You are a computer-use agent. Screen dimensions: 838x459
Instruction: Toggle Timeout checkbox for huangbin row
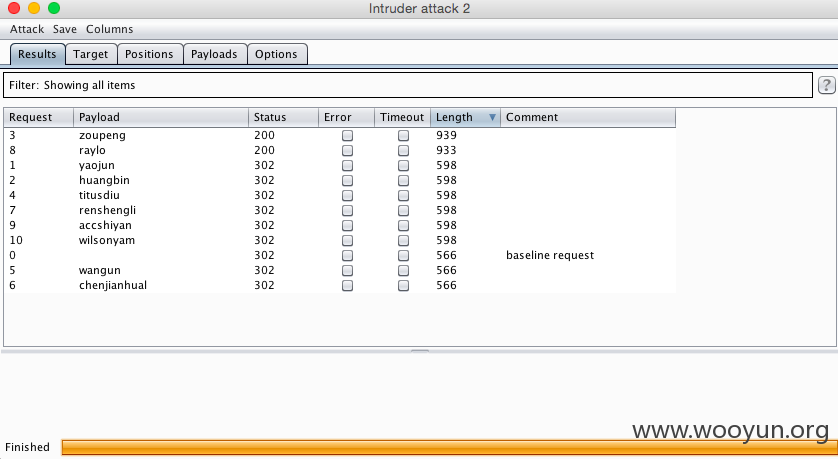point(404,181)
